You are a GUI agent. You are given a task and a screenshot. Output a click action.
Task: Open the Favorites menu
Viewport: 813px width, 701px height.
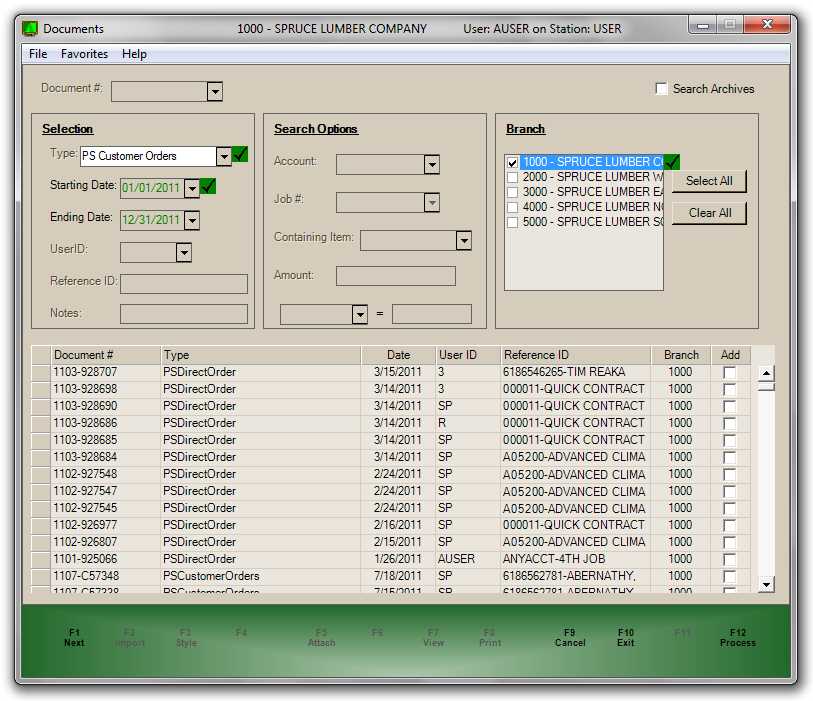tap(84, 54)
